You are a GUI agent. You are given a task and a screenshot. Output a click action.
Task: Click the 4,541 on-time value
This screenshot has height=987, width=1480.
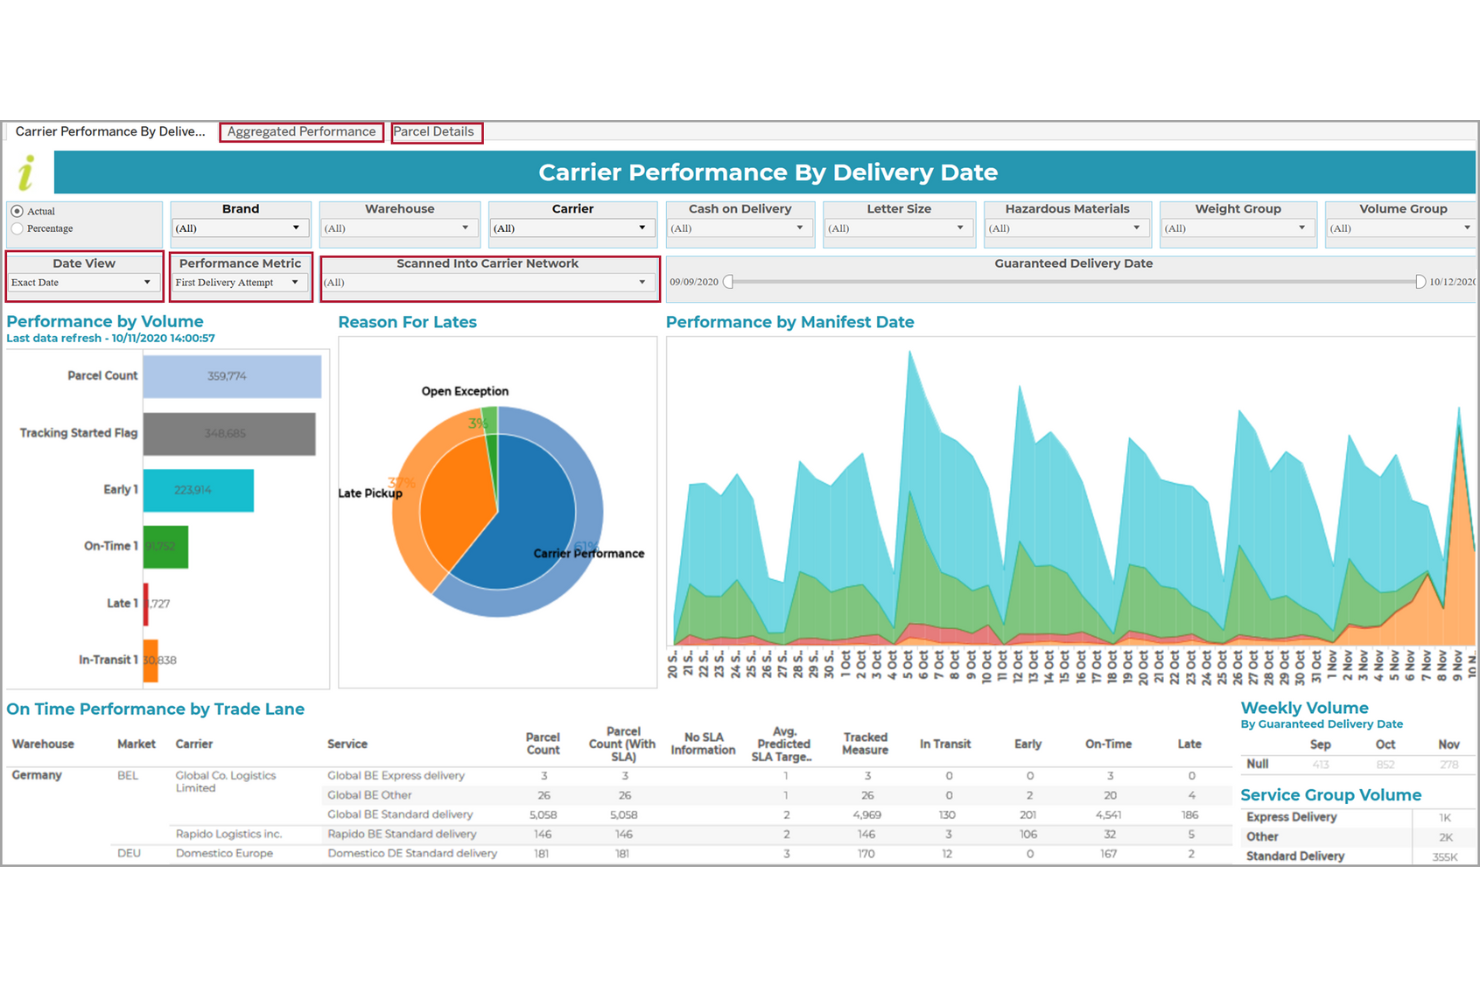pyautogui.click(x=1108, y=815)
